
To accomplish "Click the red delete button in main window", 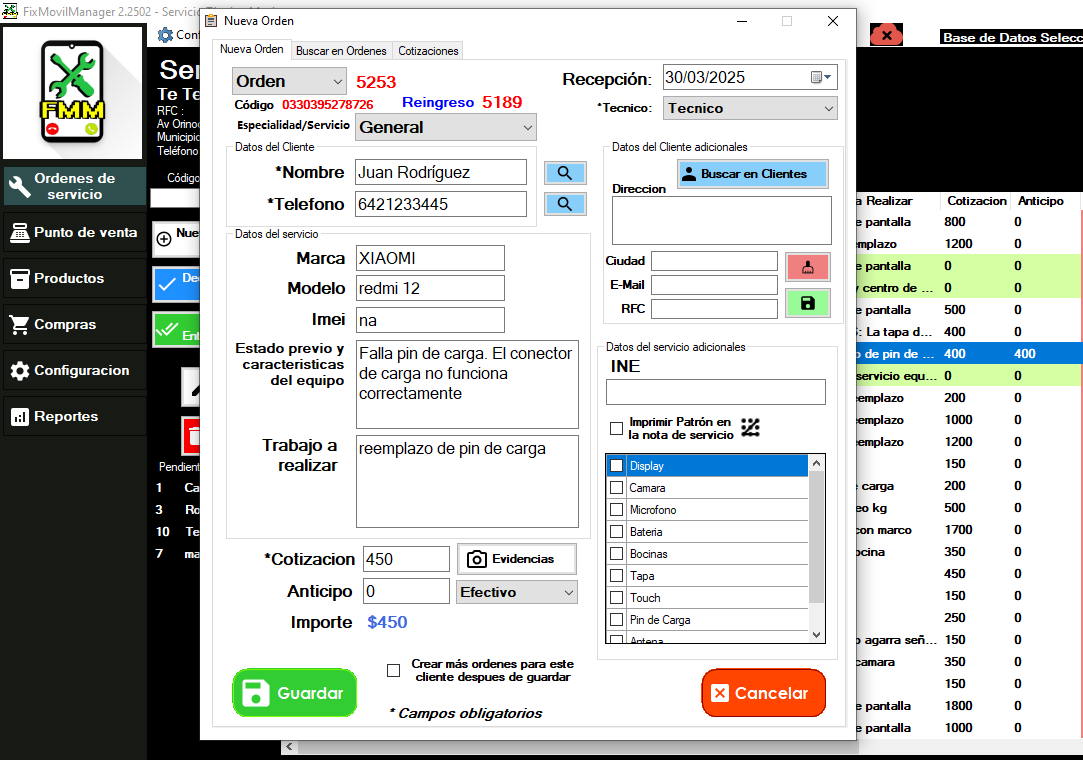I will 191,435.
